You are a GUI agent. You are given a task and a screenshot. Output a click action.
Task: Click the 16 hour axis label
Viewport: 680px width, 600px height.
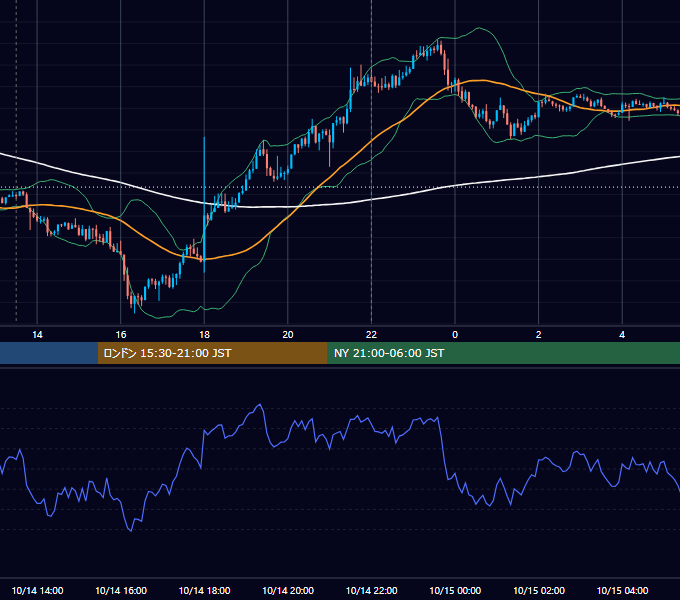[121, 335]
